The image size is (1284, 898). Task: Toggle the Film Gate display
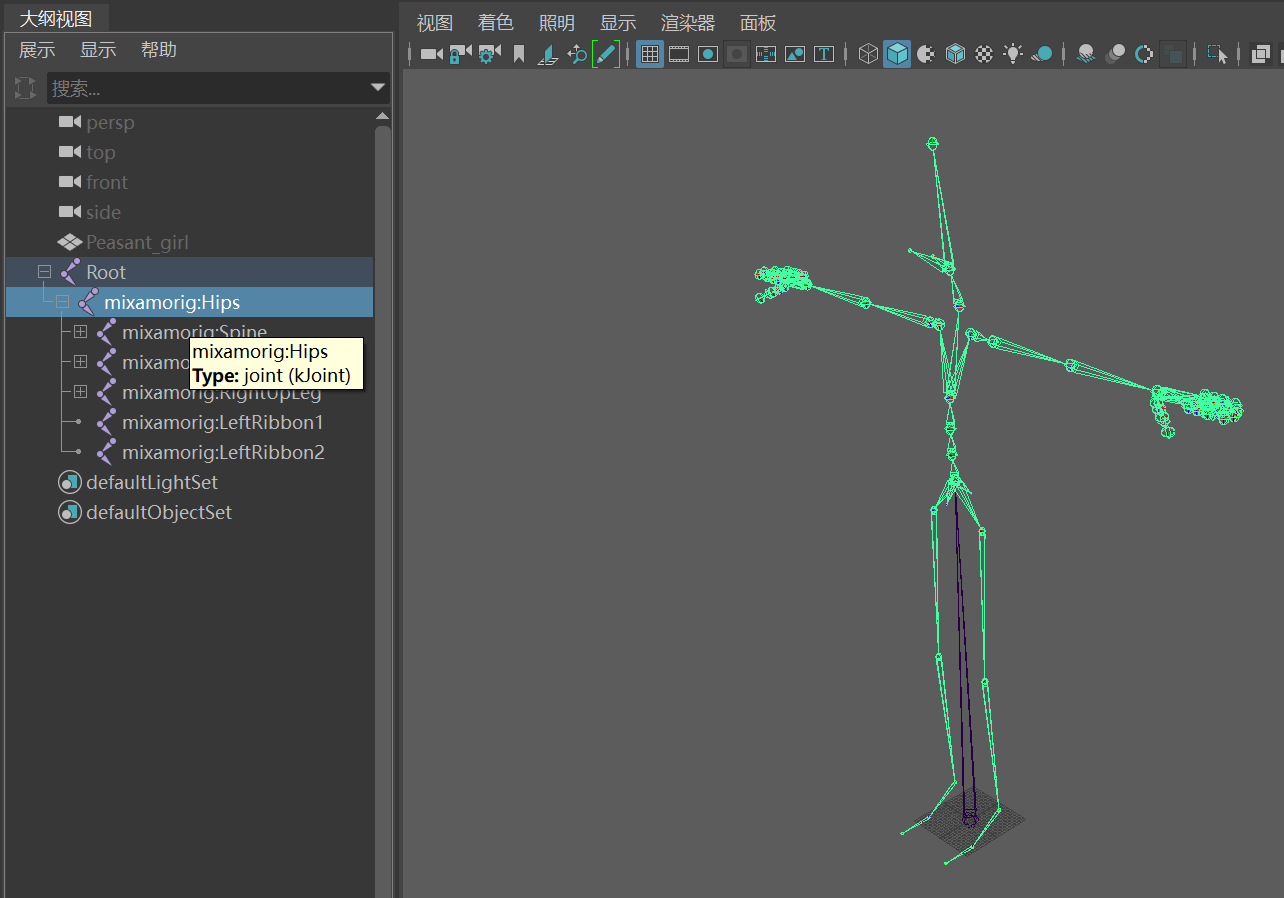pyautogui.click(x=679, y=54)
